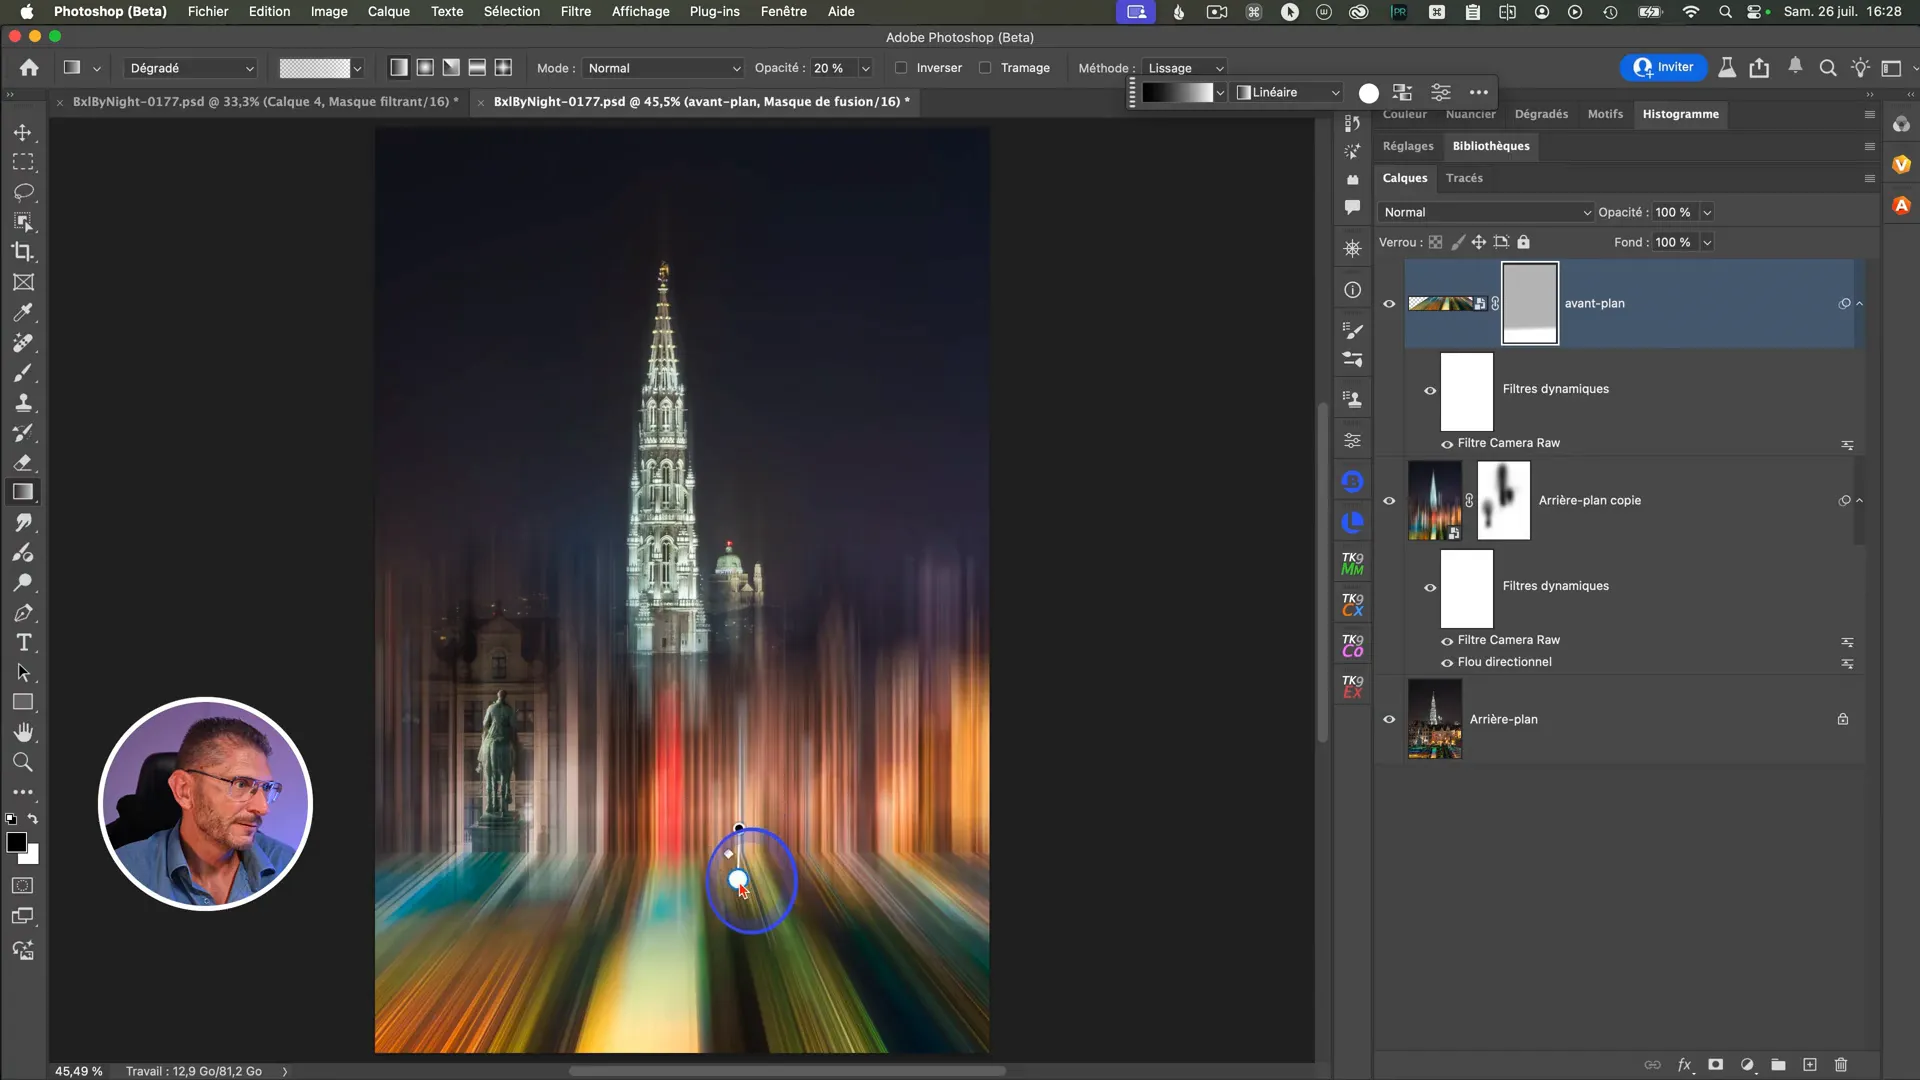Click the gradient preview swatch in options bar

[314, 68]
